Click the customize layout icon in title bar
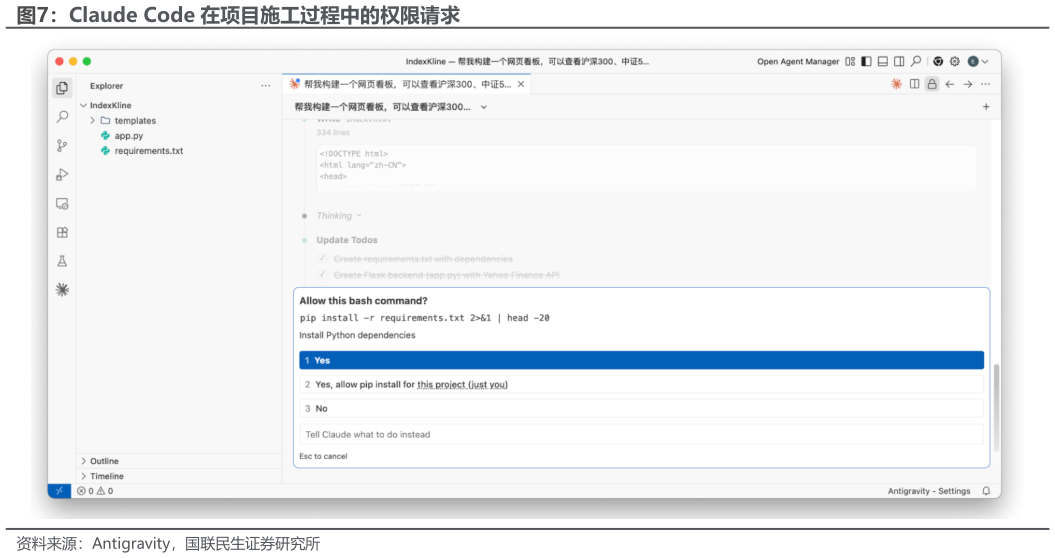Image resolution: width=1055 pixels, height=558 pixels. coord(850,61)
